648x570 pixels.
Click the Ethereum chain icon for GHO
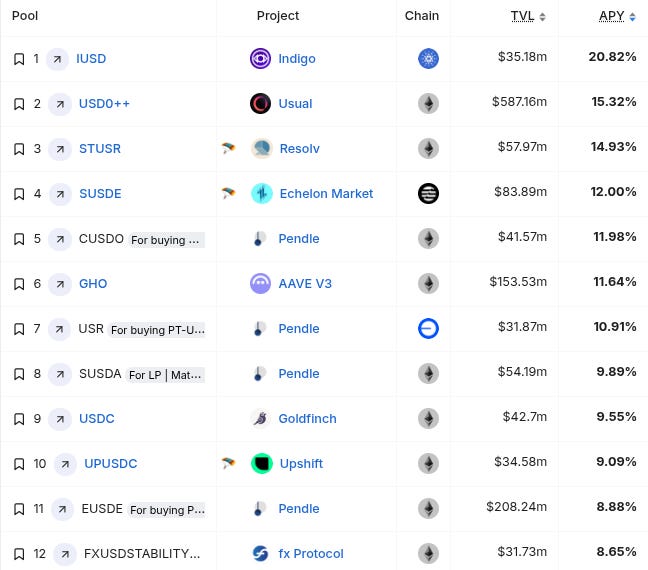[429, 284]
